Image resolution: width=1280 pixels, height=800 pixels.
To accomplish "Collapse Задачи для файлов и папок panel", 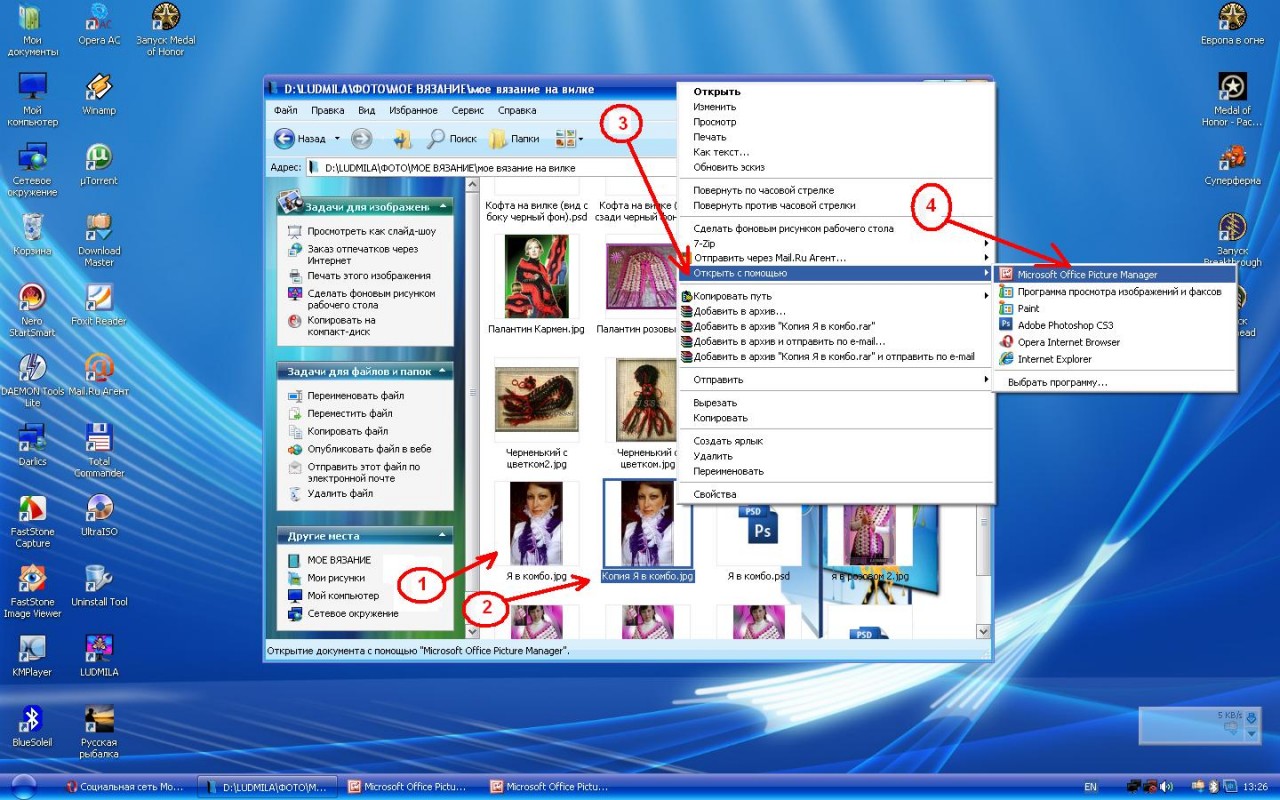I will tap(443, 371).
